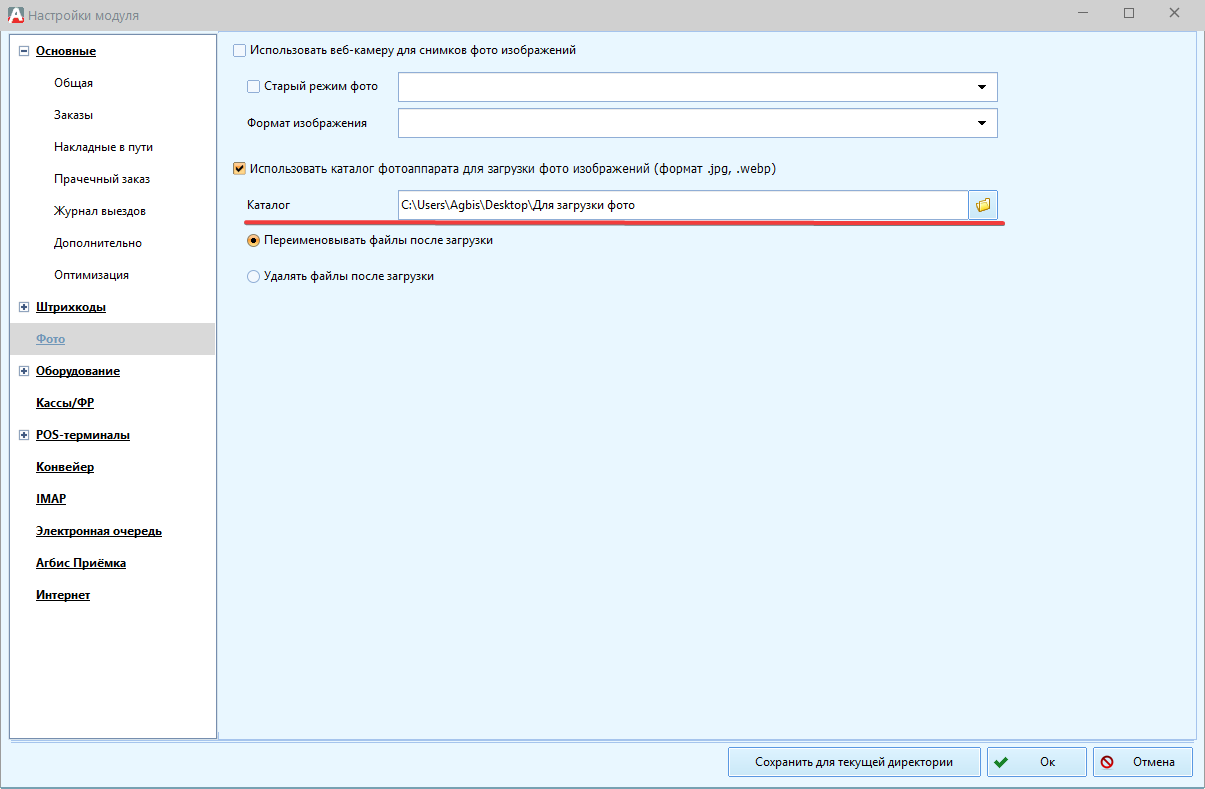Open Старый режим фото dropdown list

pyautogui.click(x=982, y=87)
